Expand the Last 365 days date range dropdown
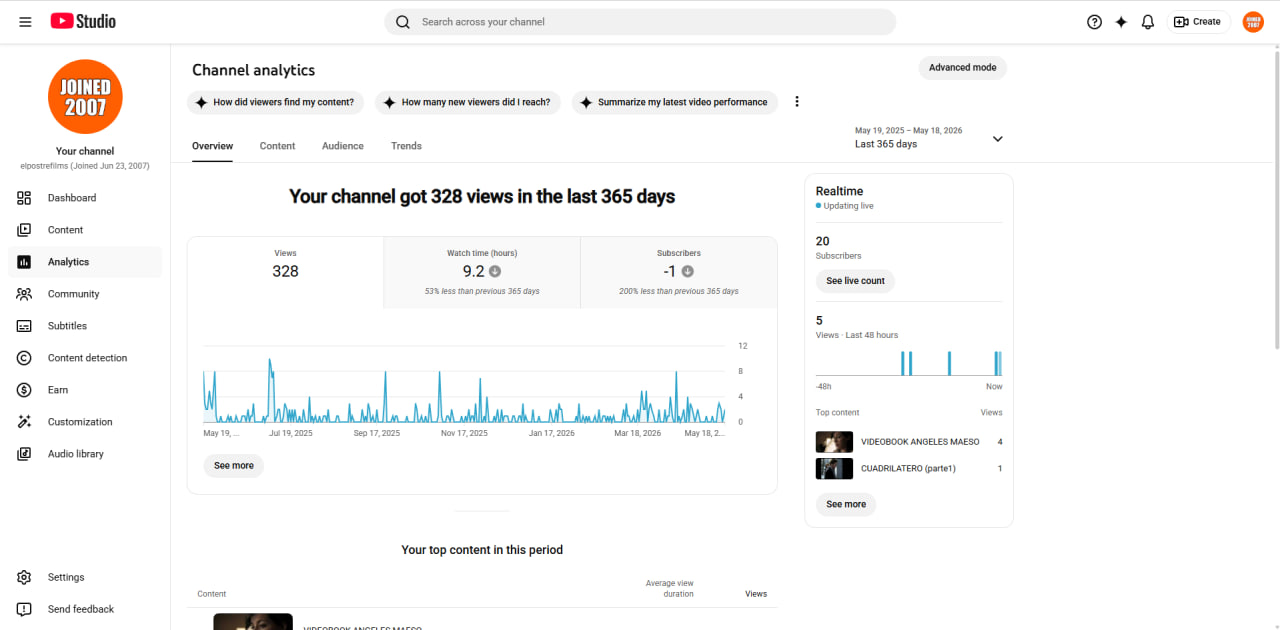This screenshot has height=630, width=1280. [997, 139]
